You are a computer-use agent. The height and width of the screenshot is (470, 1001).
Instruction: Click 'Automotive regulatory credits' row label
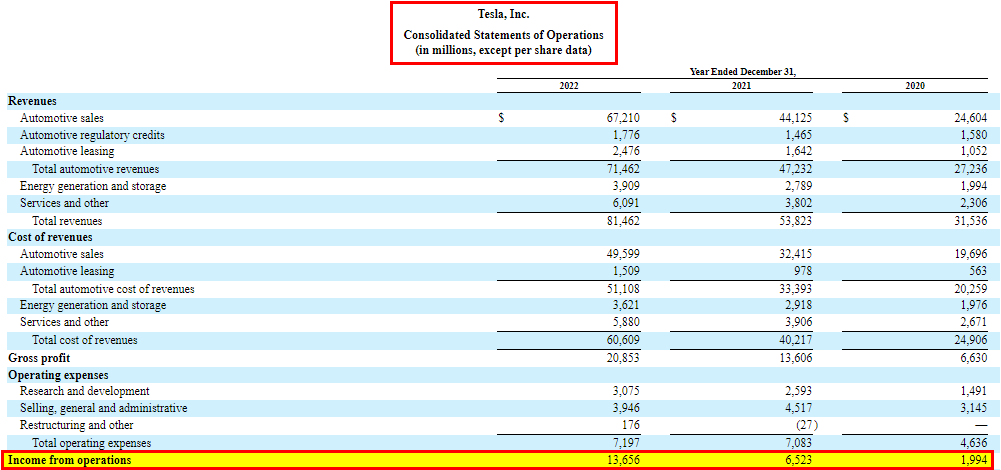[92, 135]
